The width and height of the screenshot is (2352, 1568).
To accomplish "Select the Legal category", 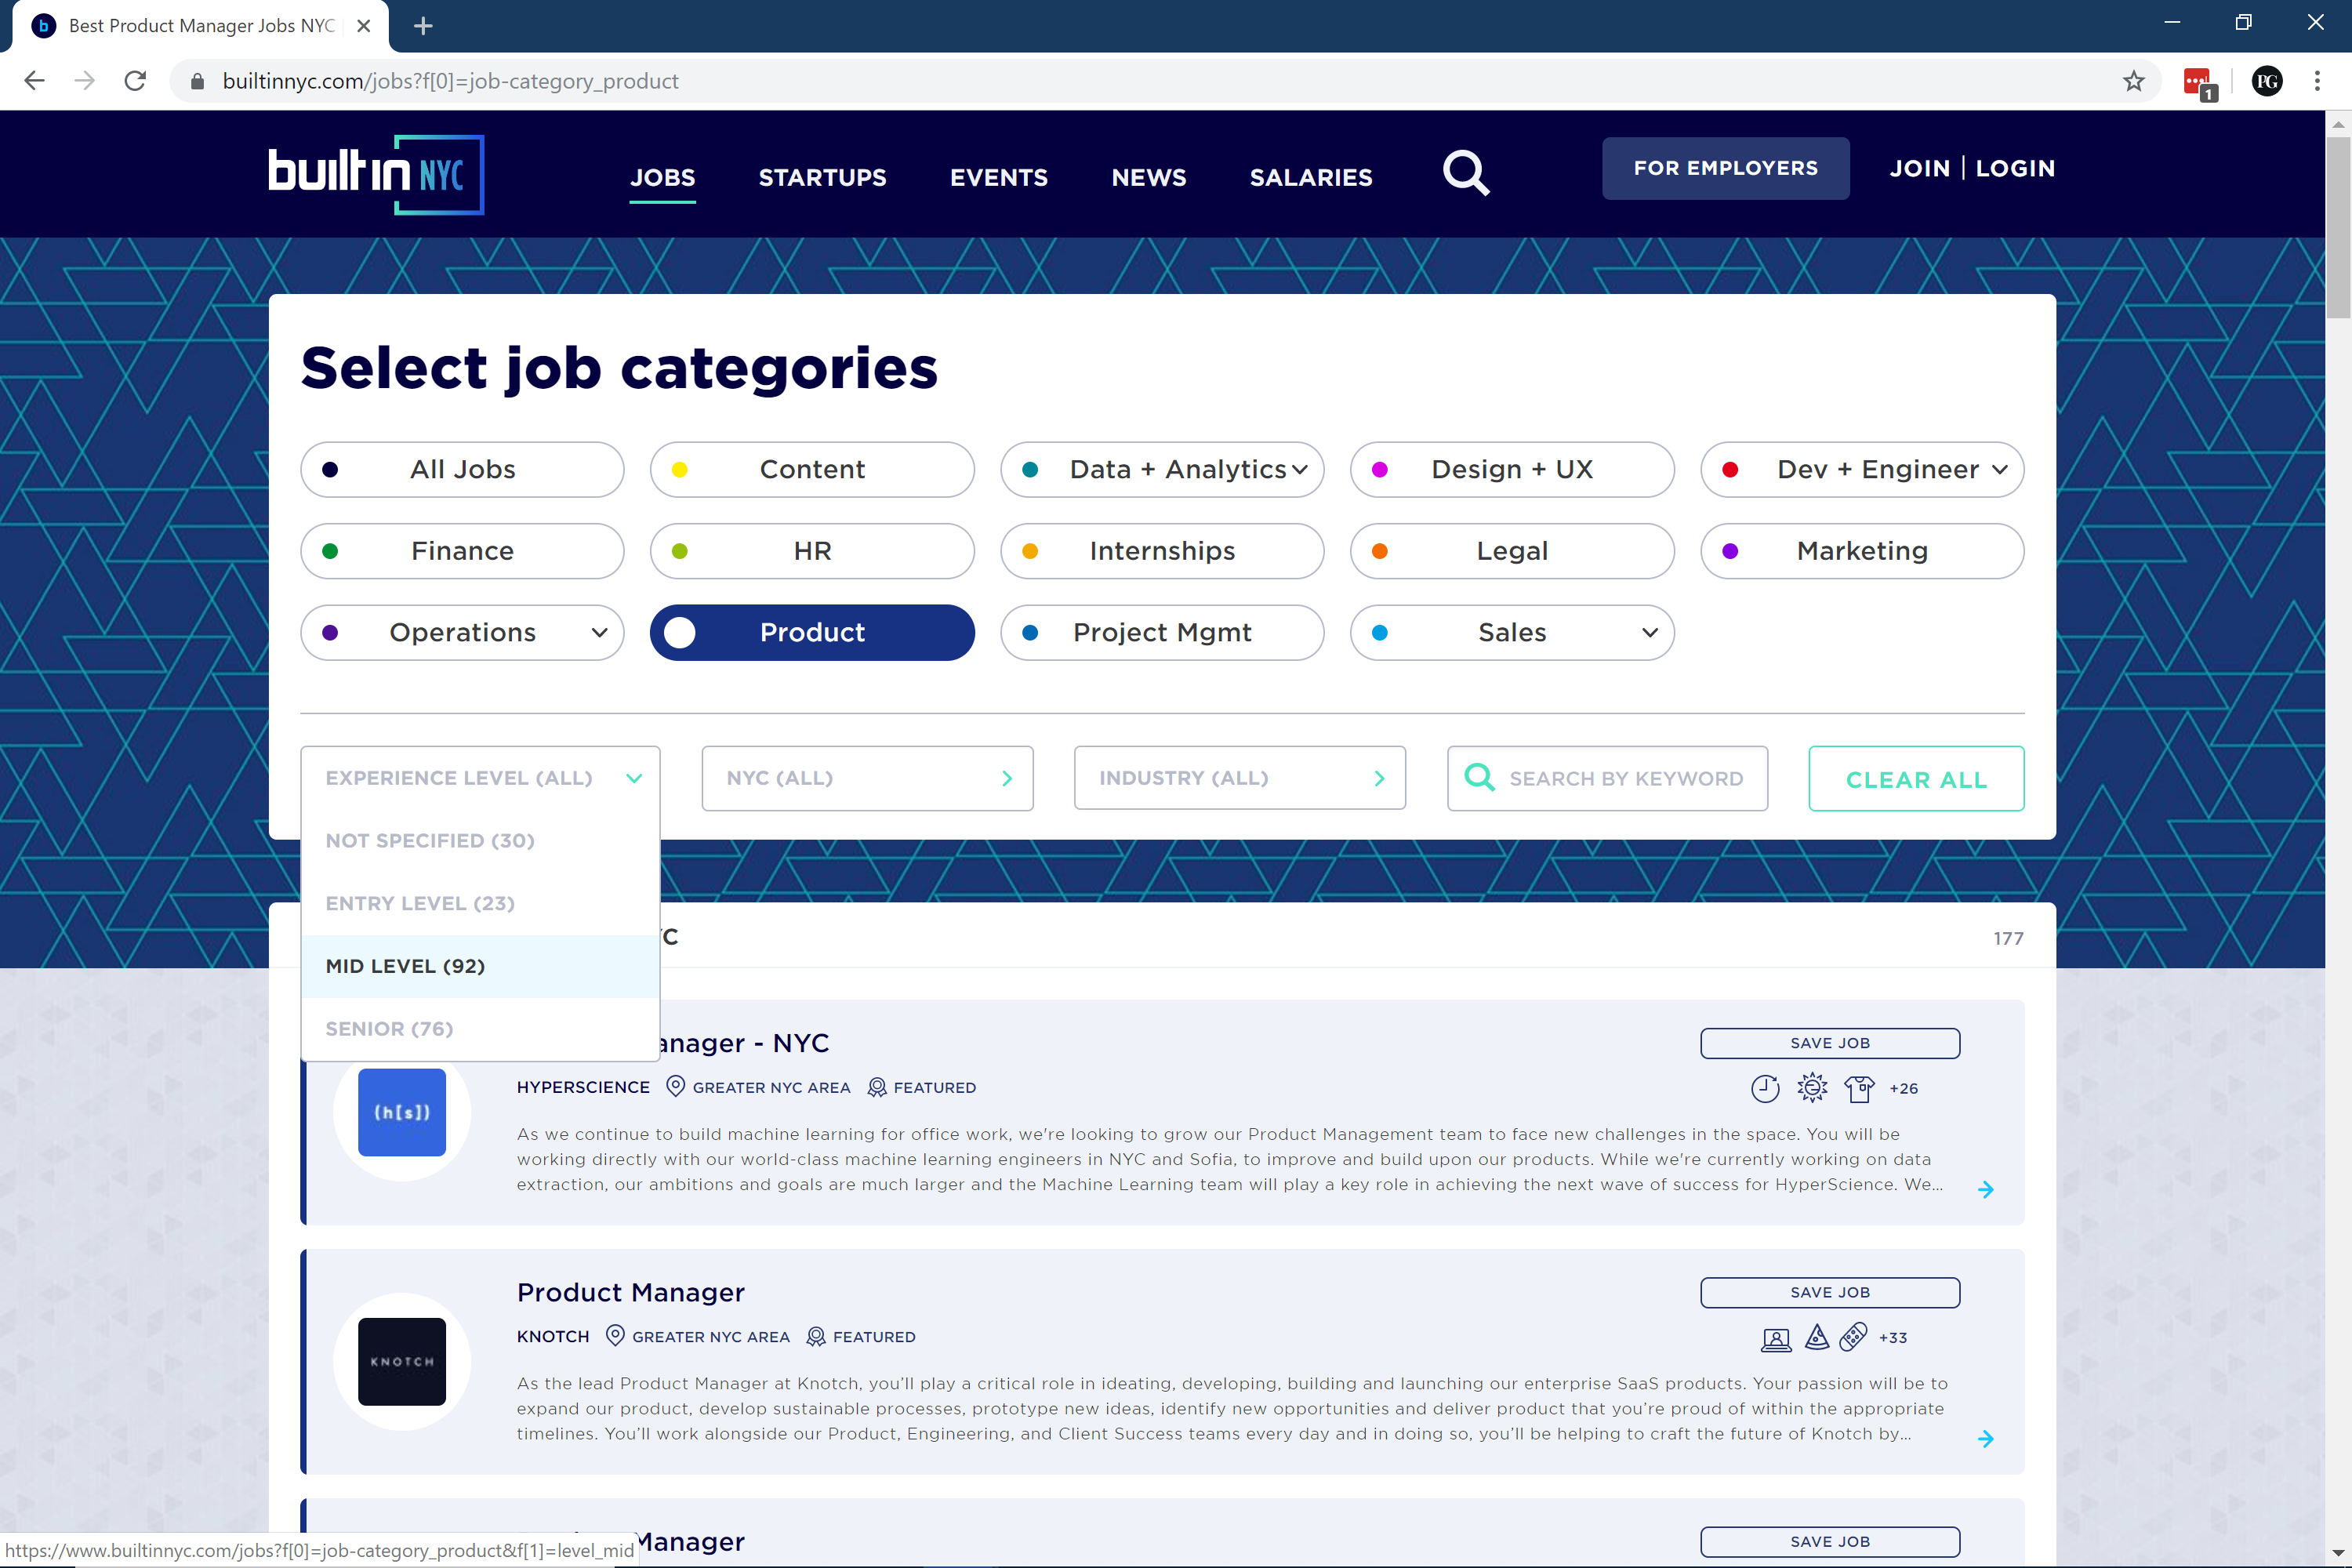I will pos(1512,551).
